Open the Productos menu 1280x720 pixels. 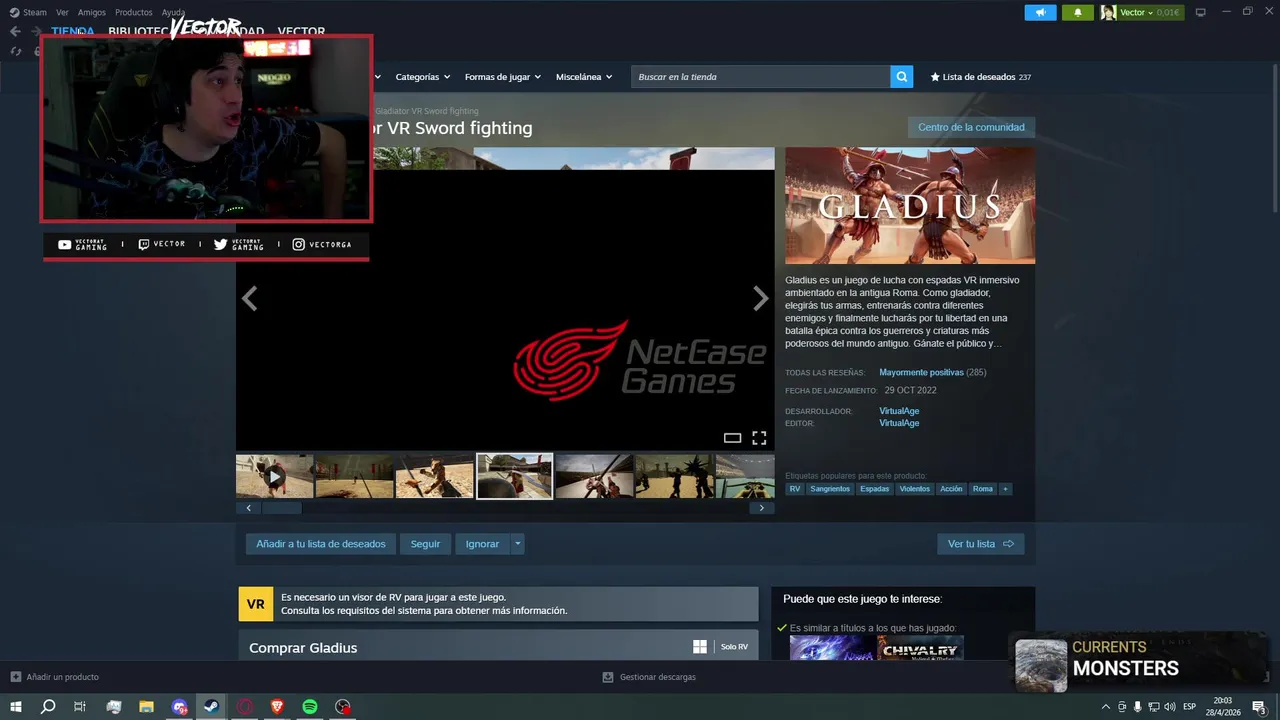click(133, 12)
